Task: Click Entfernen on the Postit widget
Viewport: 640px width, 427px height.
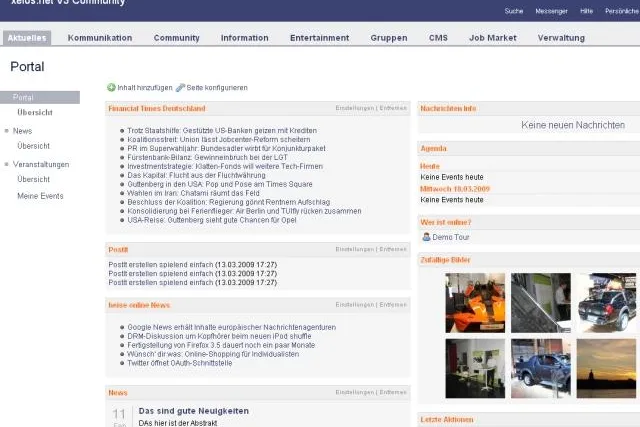Action: click(x=393, y=249)
